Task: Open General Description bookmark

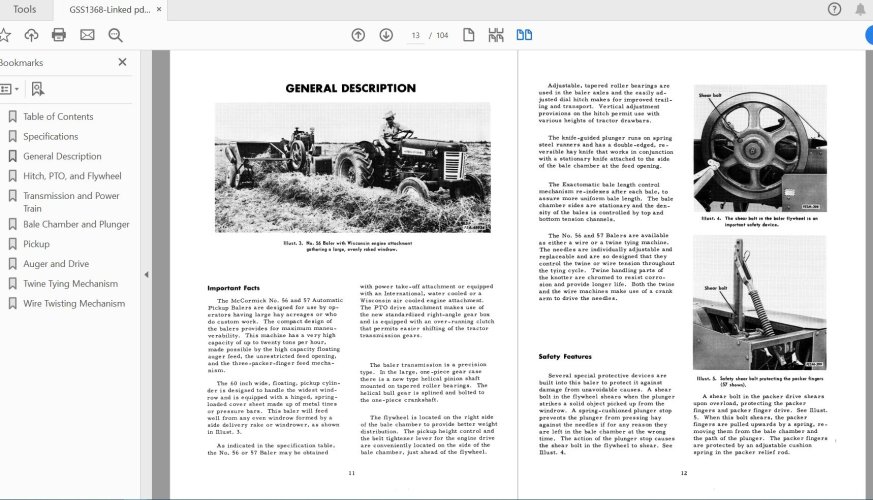Action: [62, 156]
